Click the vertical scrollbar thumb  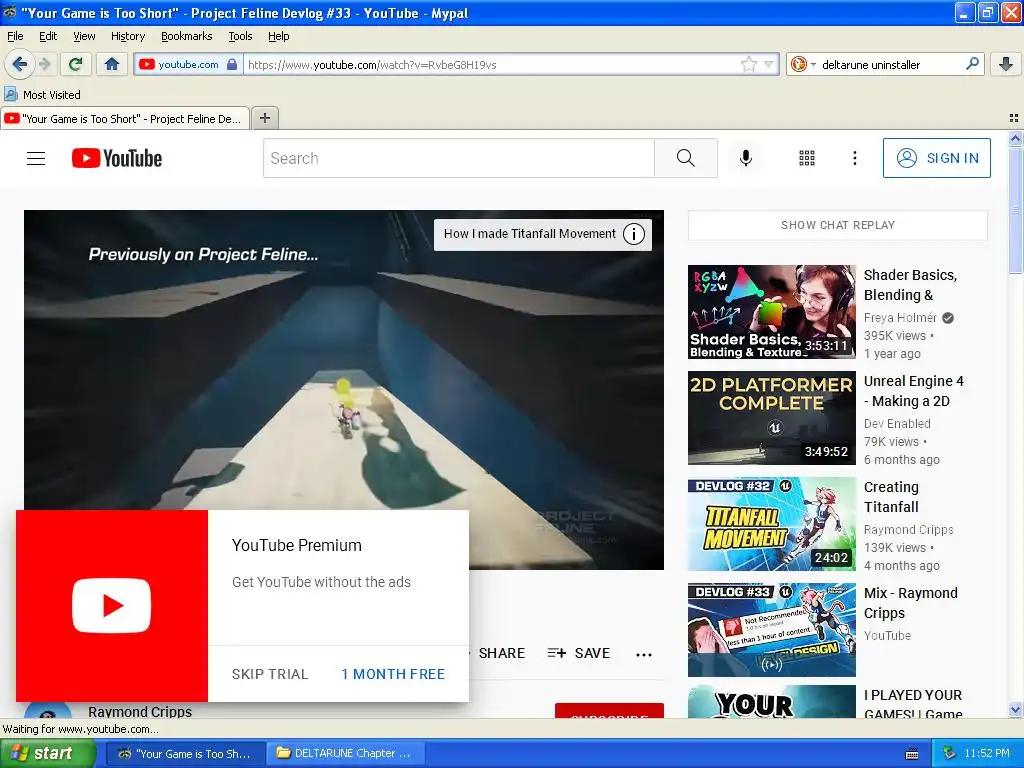(x=1015, y=210)
